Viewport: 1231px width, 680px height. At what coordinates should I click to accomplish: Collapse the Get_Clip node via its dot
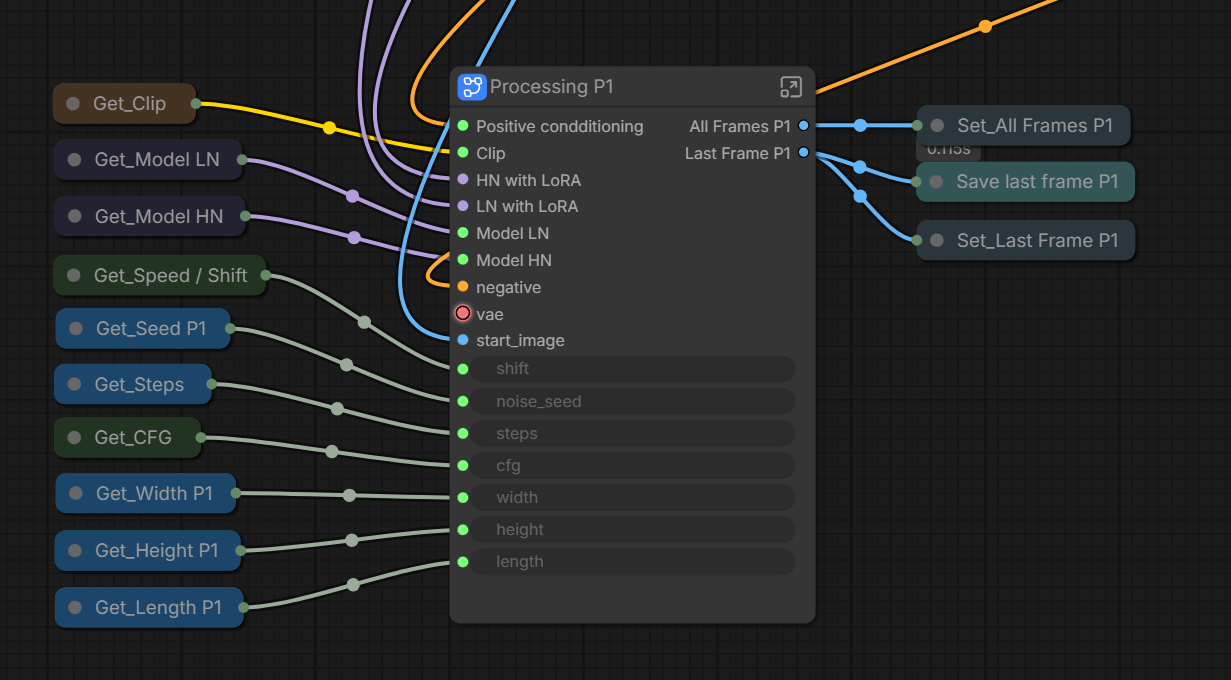click(73, 103)
